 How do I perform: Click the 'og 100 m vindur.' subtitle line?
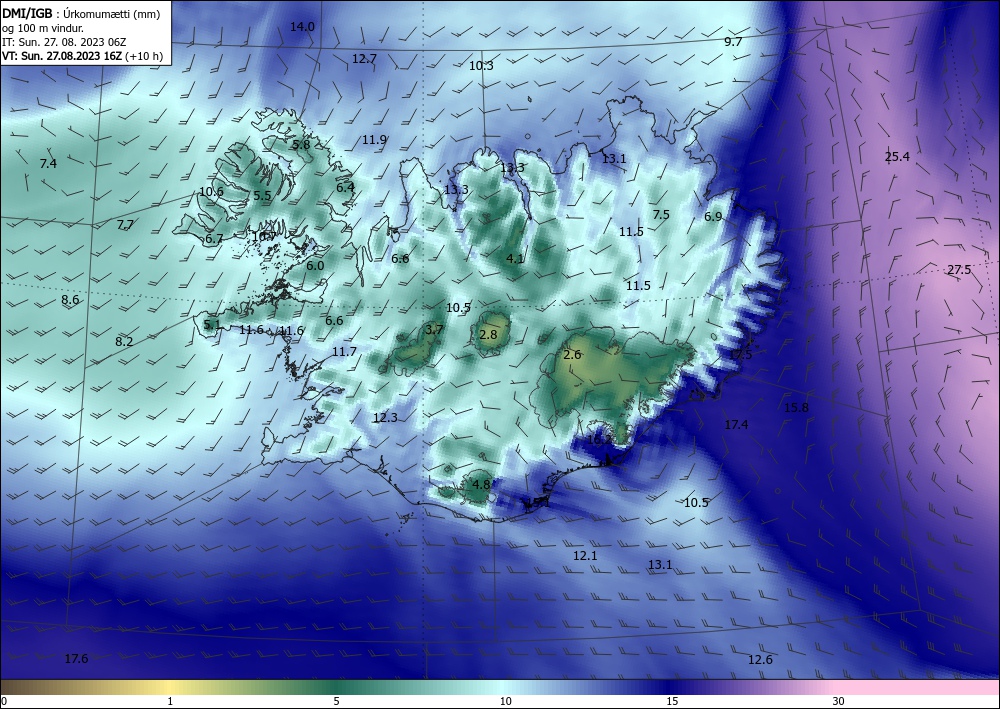coord(43,28)
